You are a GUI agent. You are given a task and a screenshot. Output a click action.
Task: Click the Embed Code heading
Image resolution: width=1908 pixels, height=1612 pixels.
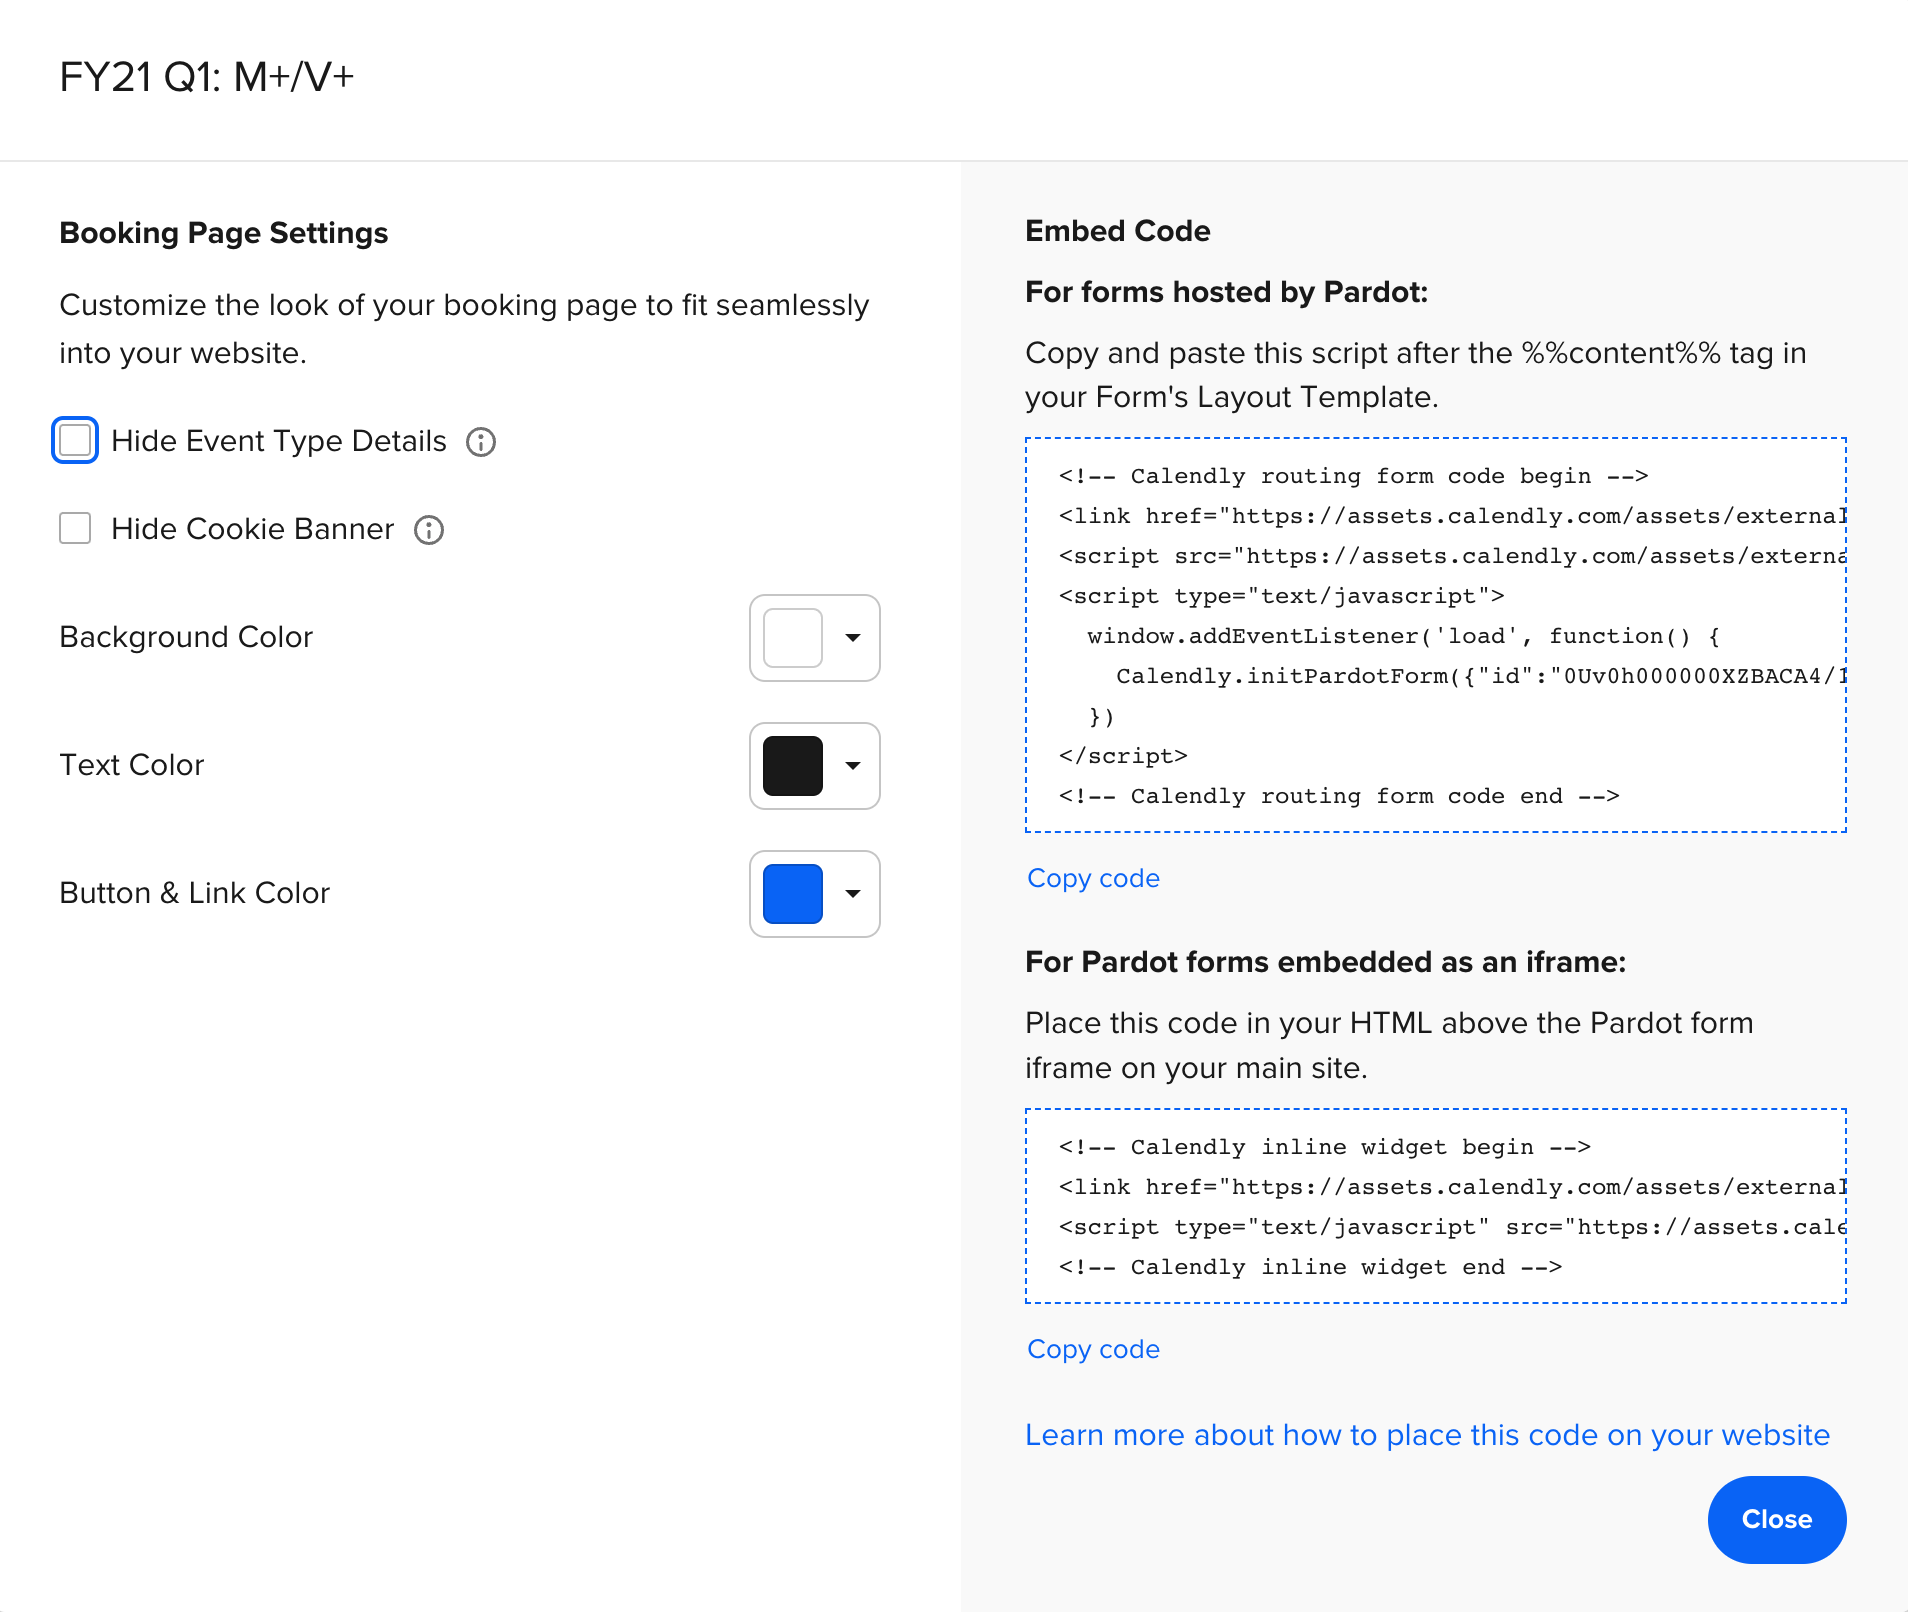1117,231
